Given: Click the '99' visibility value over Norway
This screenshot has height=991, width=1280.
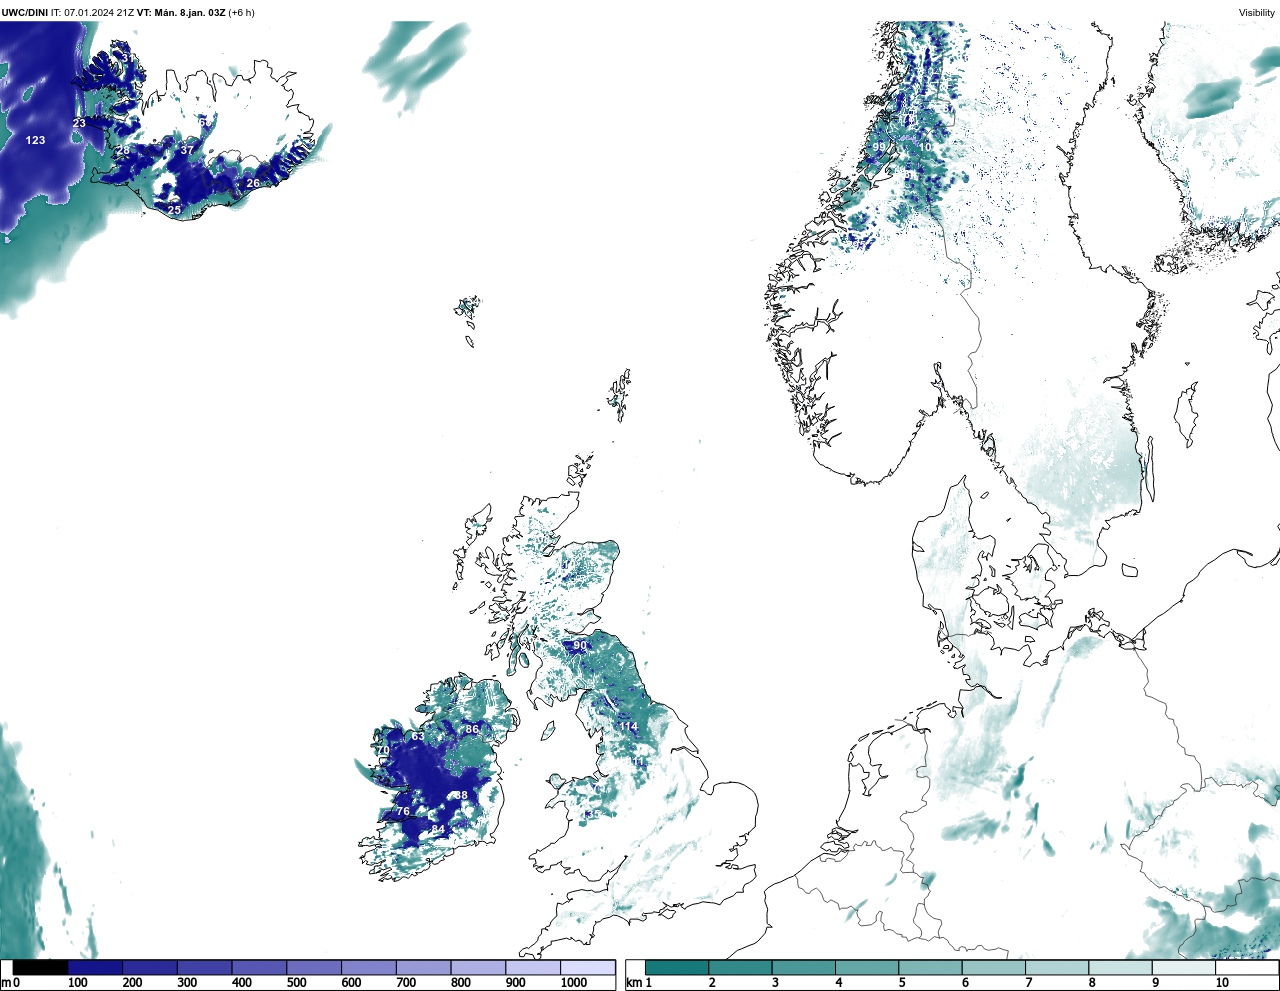Looking at the screenshot, I should (x=879, y=147).
